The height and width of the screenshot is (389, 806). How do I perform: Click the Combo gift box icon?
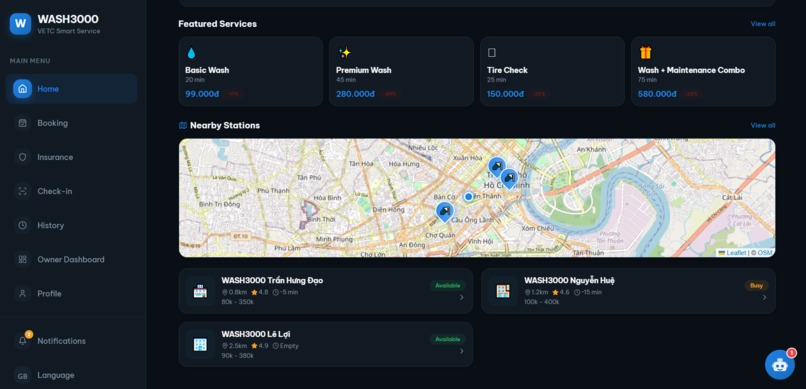[645, 52]
